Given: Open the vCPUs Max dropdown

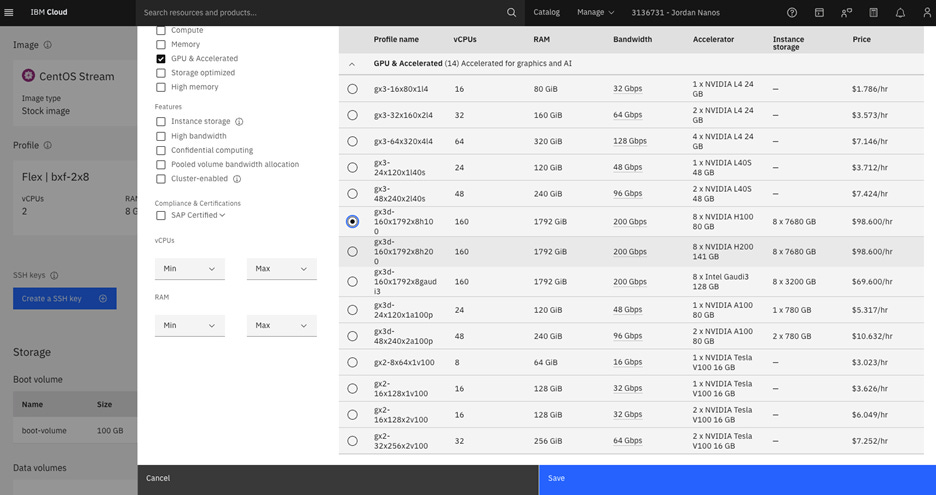Looking at the screenshot, I should (282, 269).
